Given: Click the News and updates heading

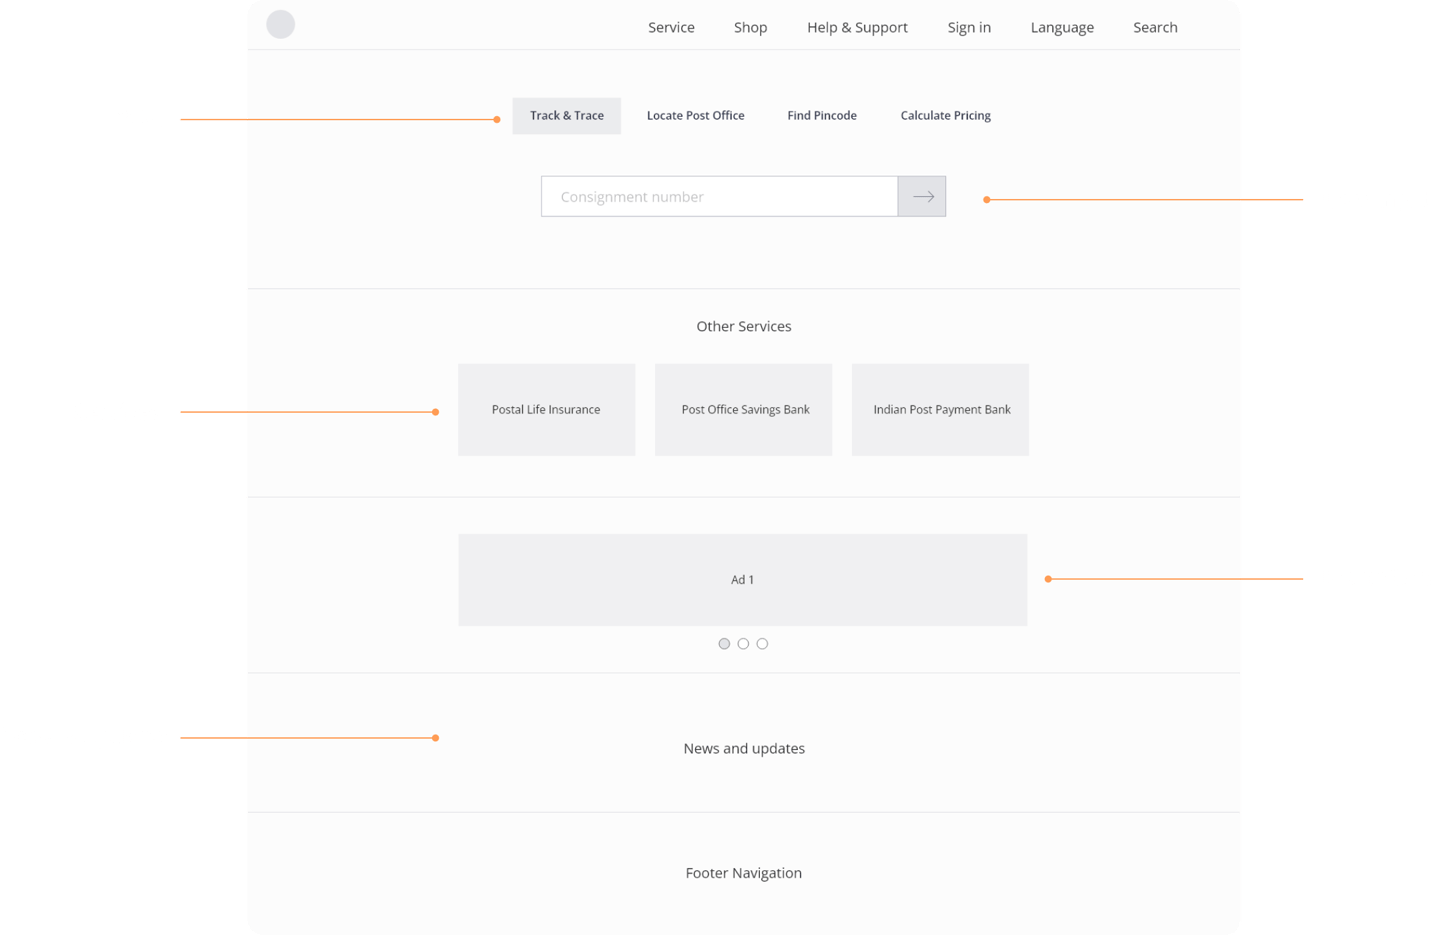Looking at the screenshot, I should pos(744,748).
